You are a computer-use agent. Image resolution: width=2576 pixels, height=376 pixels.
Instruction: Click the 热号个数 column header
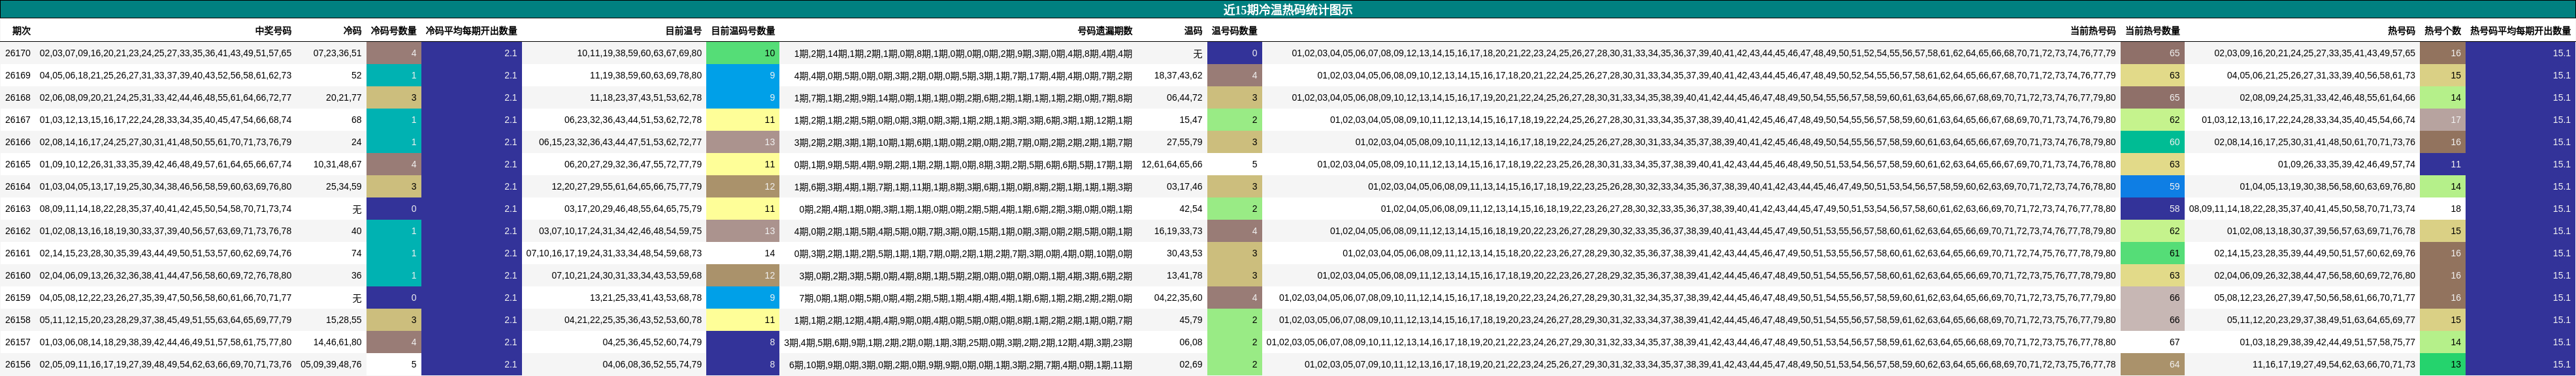[x=2442, y=31]
